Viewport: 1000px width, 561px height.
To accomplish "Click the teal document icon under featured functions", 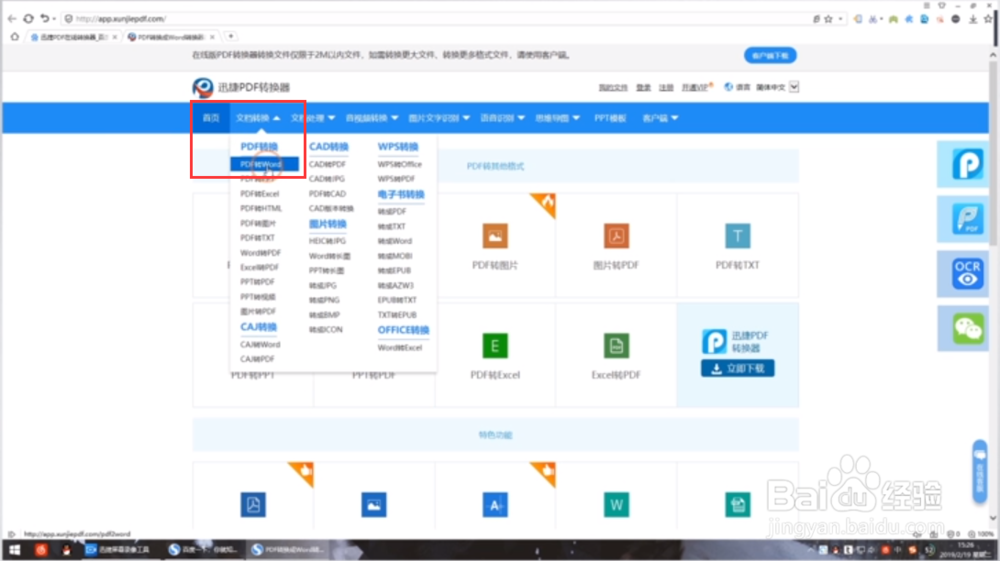I will point(737,505).
